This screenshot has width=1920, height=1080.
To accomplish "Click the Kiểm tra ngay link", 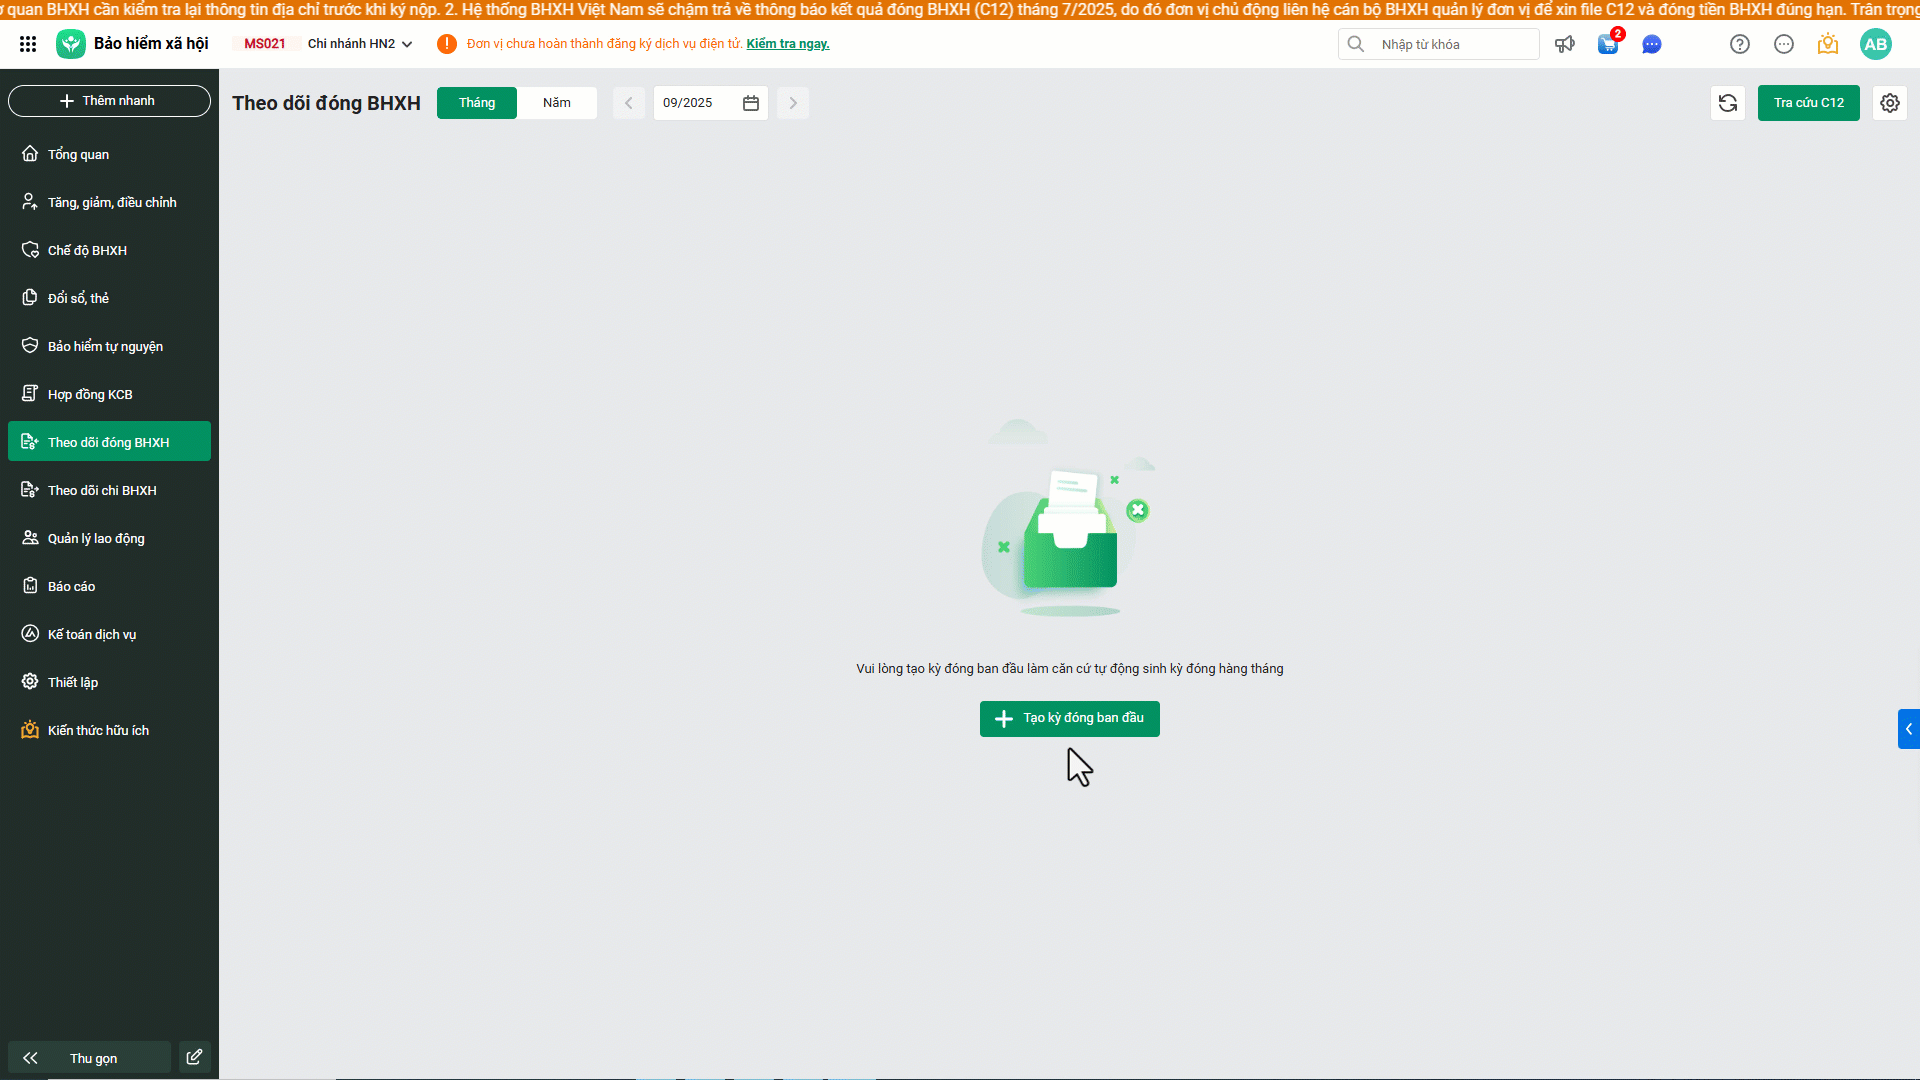I will (788, 44).
